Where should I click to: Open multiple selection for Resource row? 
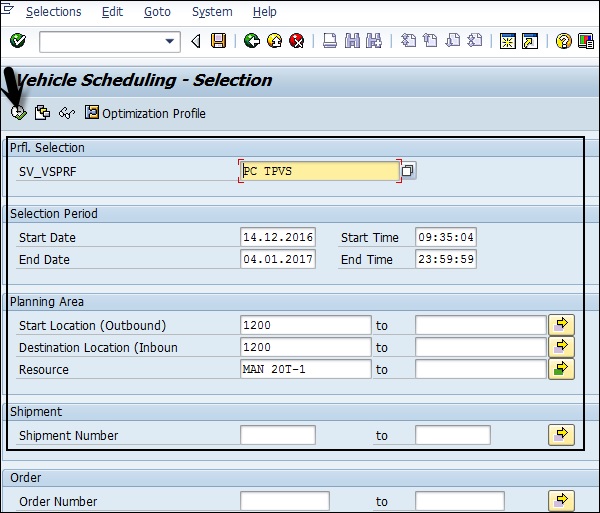coord(561,369)
